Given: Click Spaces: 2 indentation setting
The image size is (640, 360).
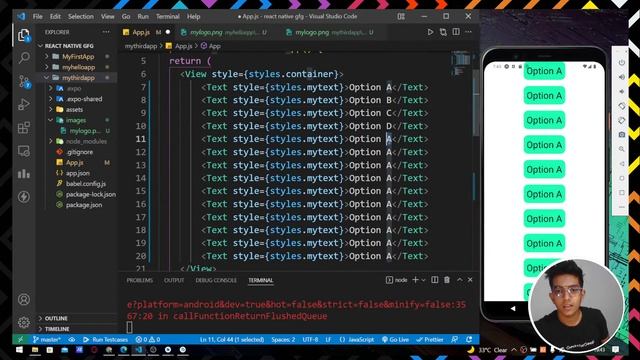Looking at the screenshot, I should (283, 340).
